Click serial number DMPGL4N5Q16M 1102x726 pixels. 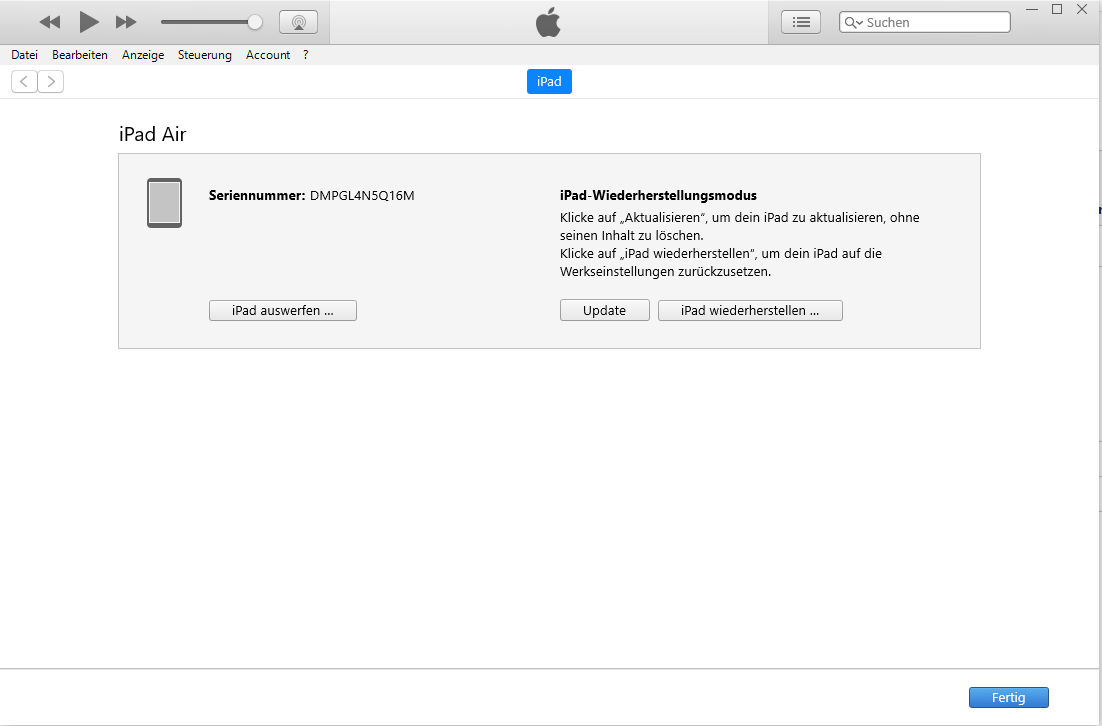(x=362, y=195)
